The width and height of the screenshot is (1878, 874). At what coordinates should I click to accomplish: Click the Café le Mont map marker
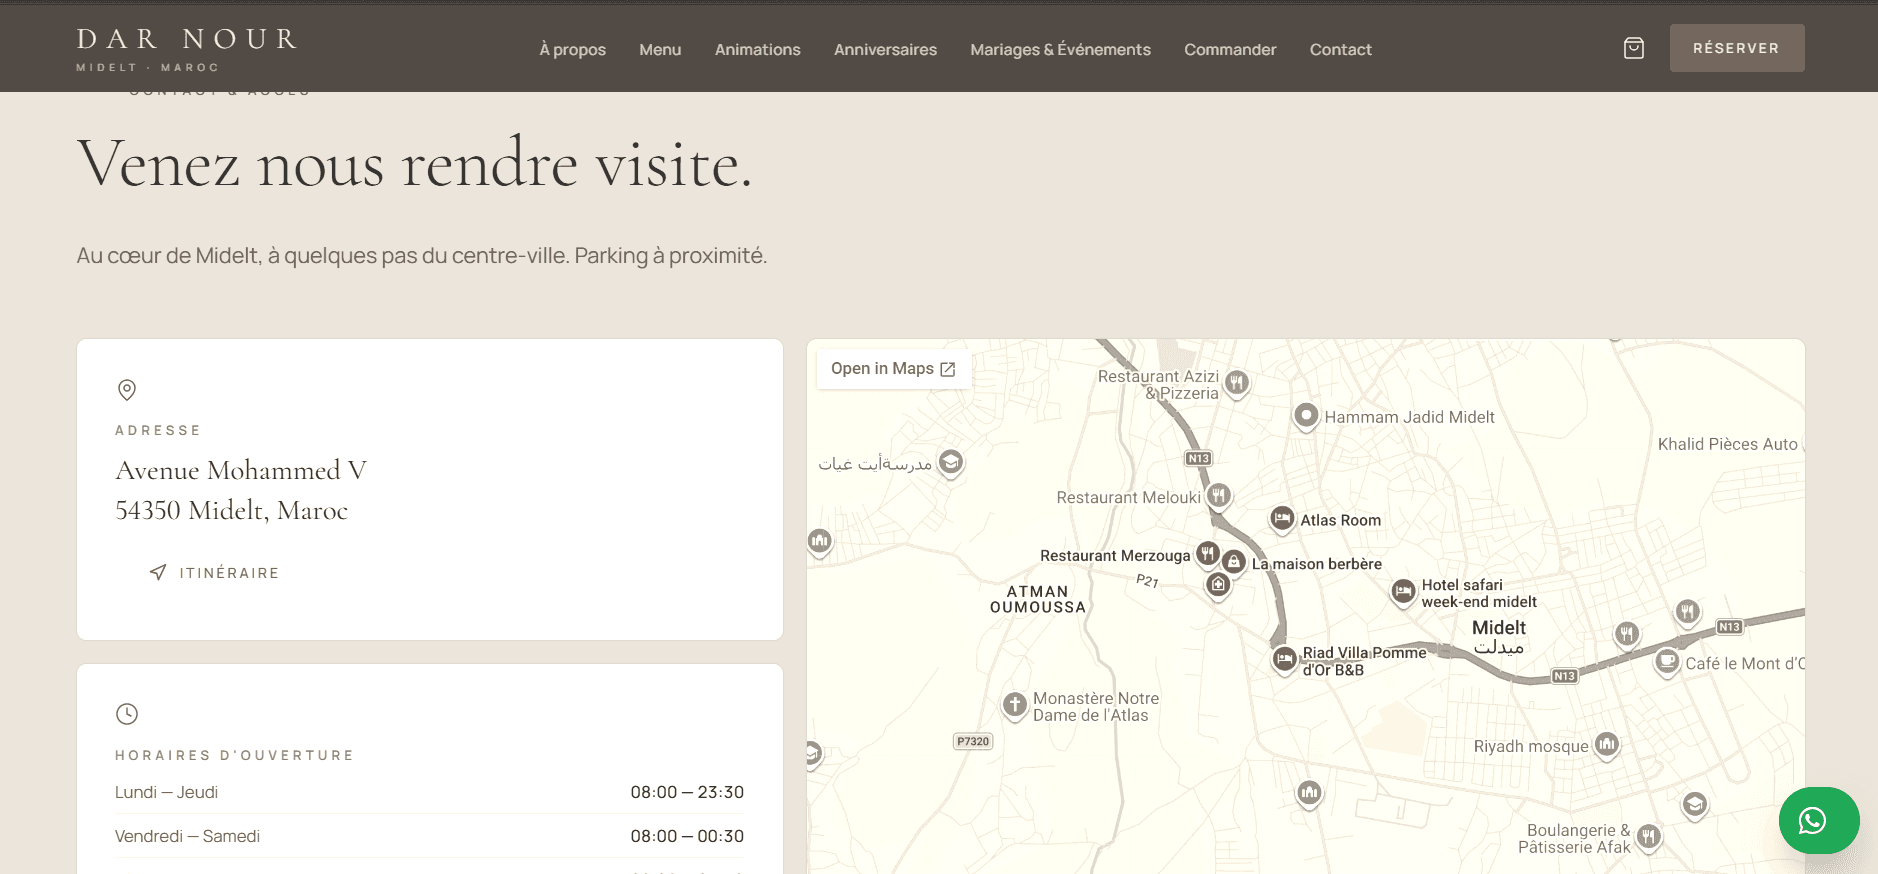1667,662
